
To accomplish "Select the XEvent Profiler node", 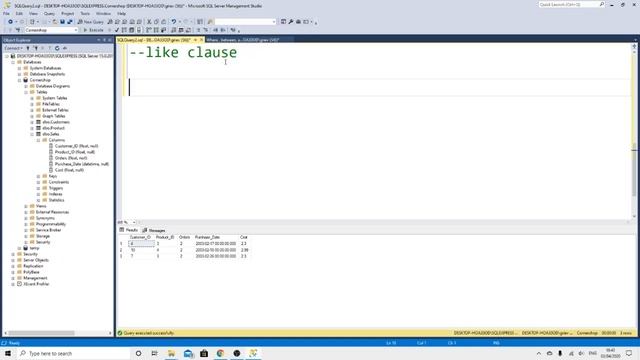I will 36,284.
